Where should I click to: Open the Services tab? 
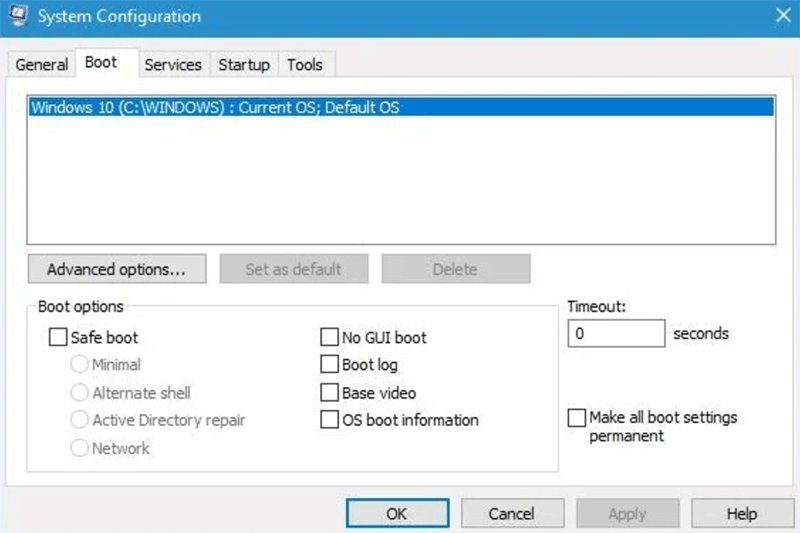[x=173, y=65]
